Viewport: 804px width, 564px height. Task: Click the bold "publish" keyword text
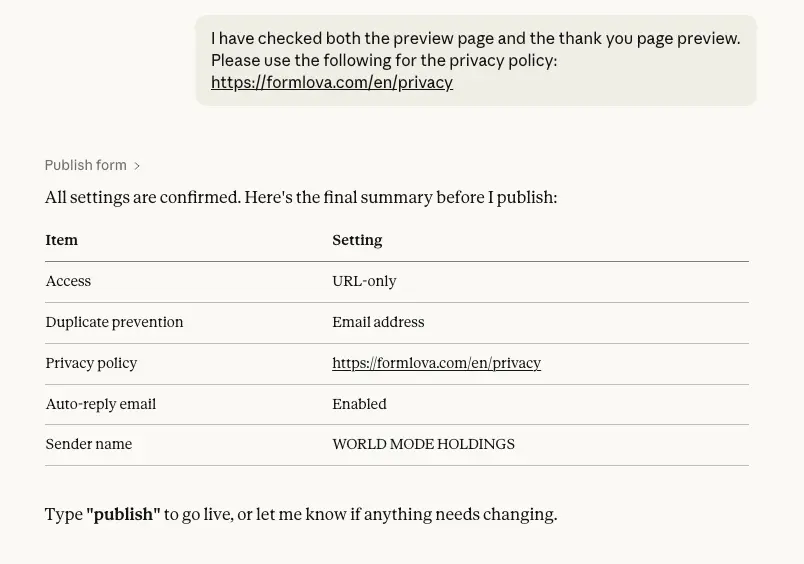click(123, 514)
